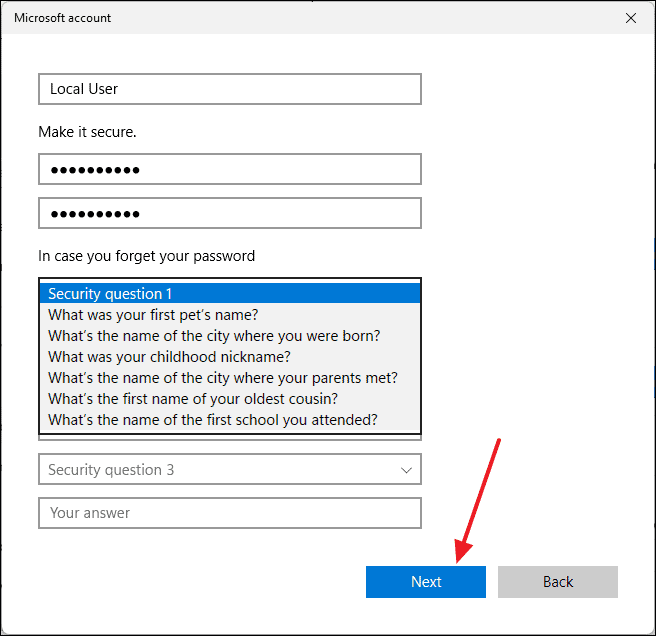
Task: Choose first name of your oldest cousin question
Action: coord(230,399)
